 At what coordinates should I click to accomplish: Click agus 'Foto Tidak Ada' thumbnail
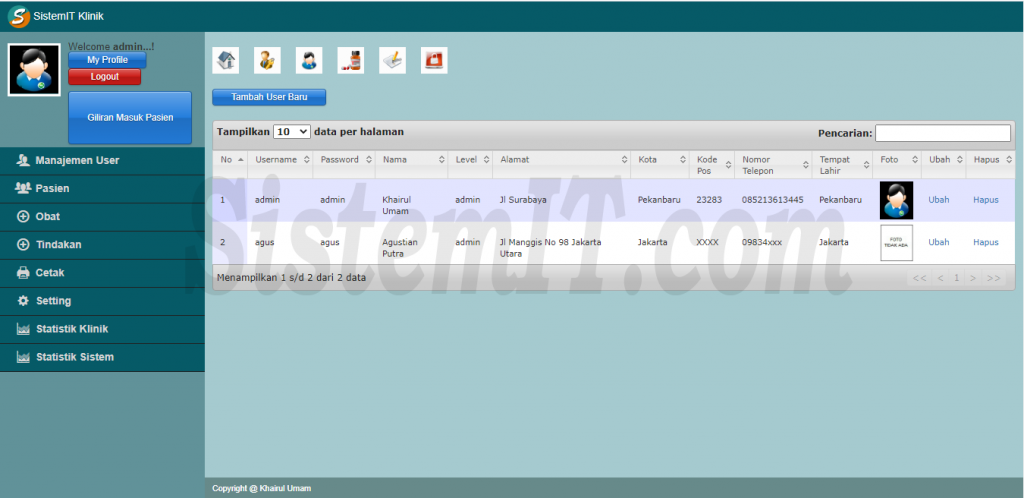click(896, 243)
